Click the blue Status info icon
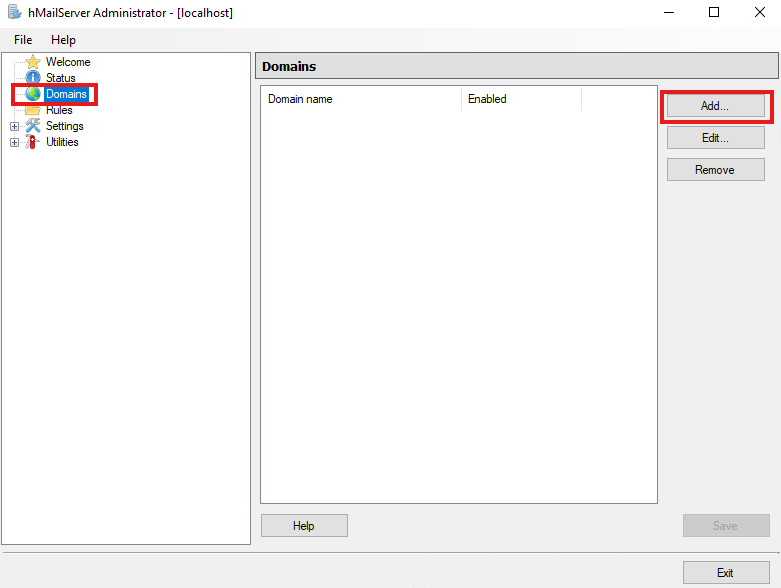The width and height of the screenshot is (781, 588). pyautogui.click(x=33, y=78)
